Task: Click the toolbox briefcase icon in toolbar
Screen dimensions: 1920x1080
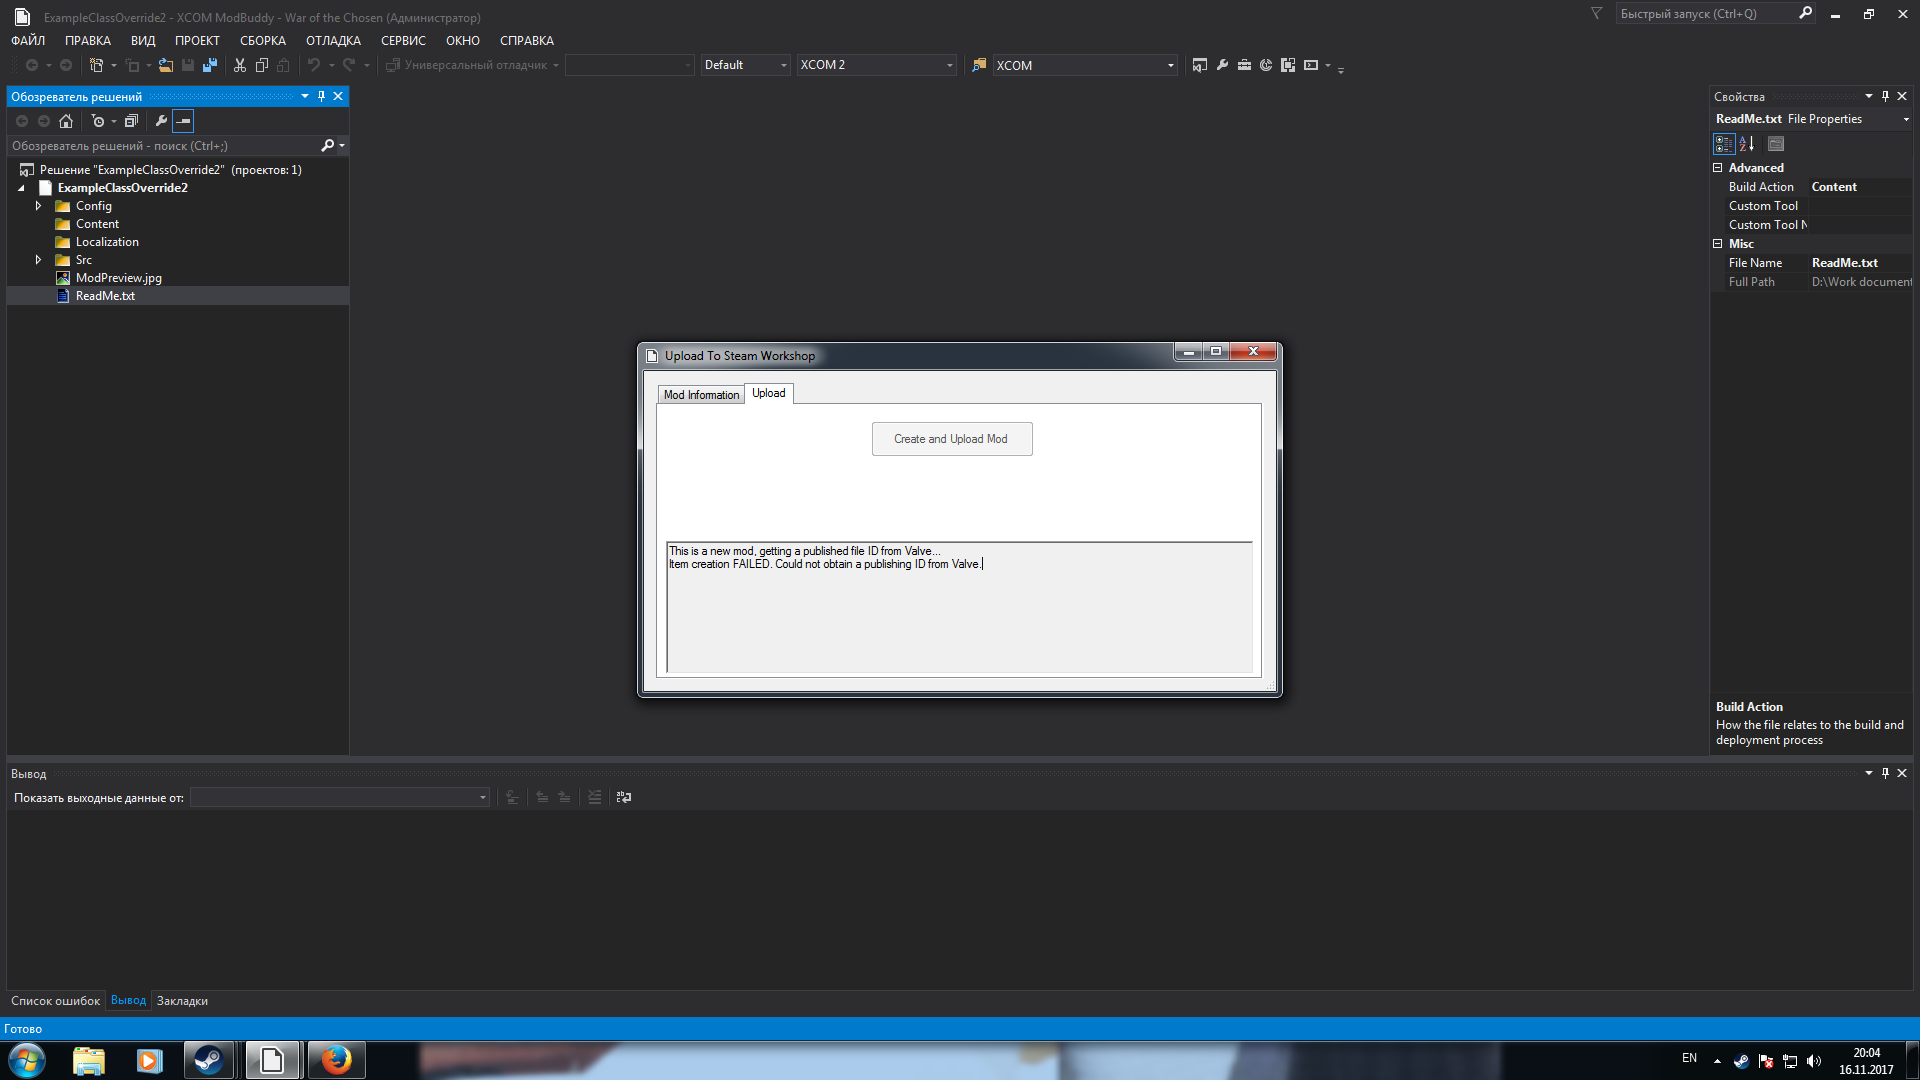Action: coord(1244,65)
